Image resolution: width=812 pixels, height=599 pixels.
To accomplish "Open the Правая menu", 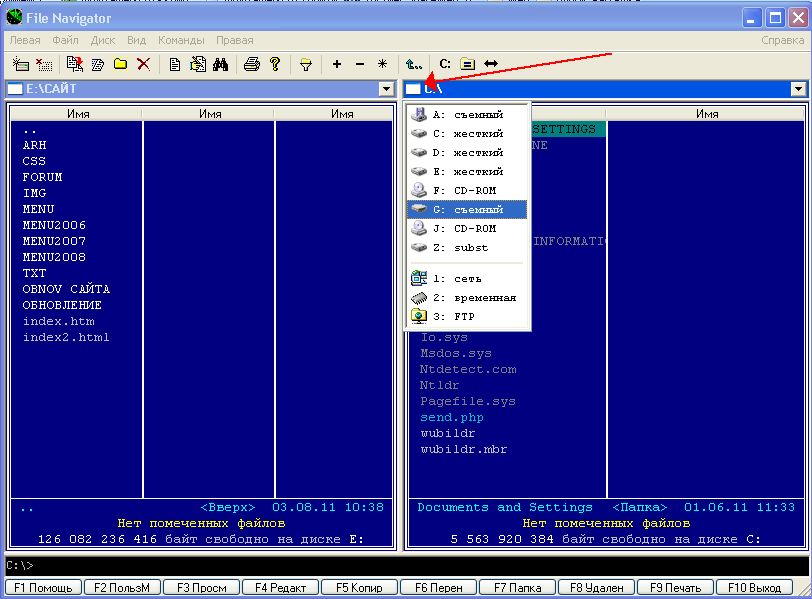I will [235, 40].
